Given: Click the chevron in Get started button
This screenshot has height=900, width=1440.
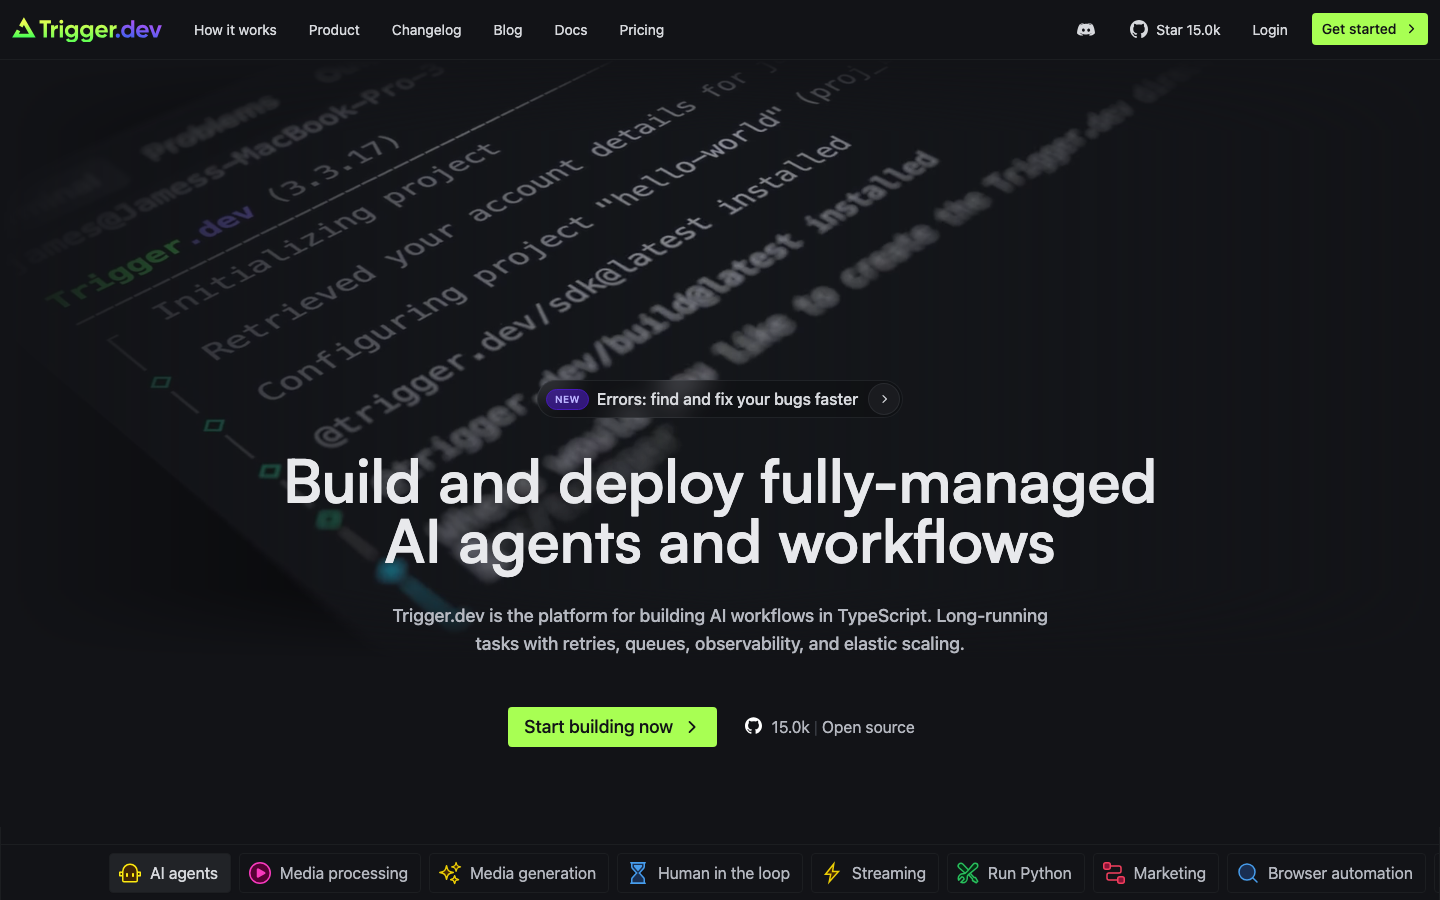Looking at the screenshot, I should [1411, 29].
